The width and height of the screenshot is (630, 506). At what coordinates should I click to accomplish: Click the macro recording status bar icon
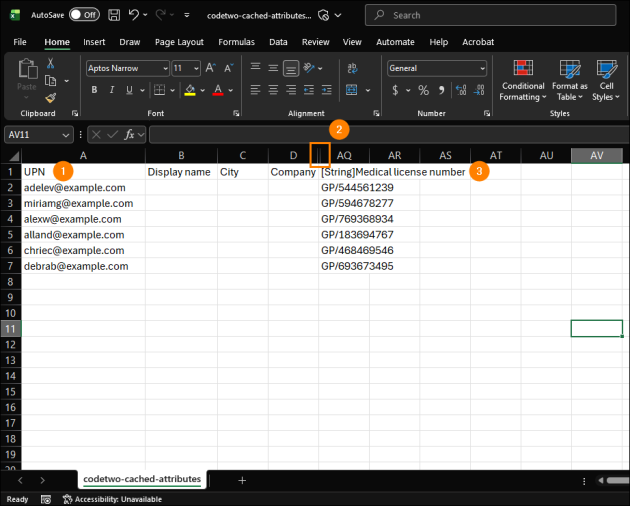[46, 499]
